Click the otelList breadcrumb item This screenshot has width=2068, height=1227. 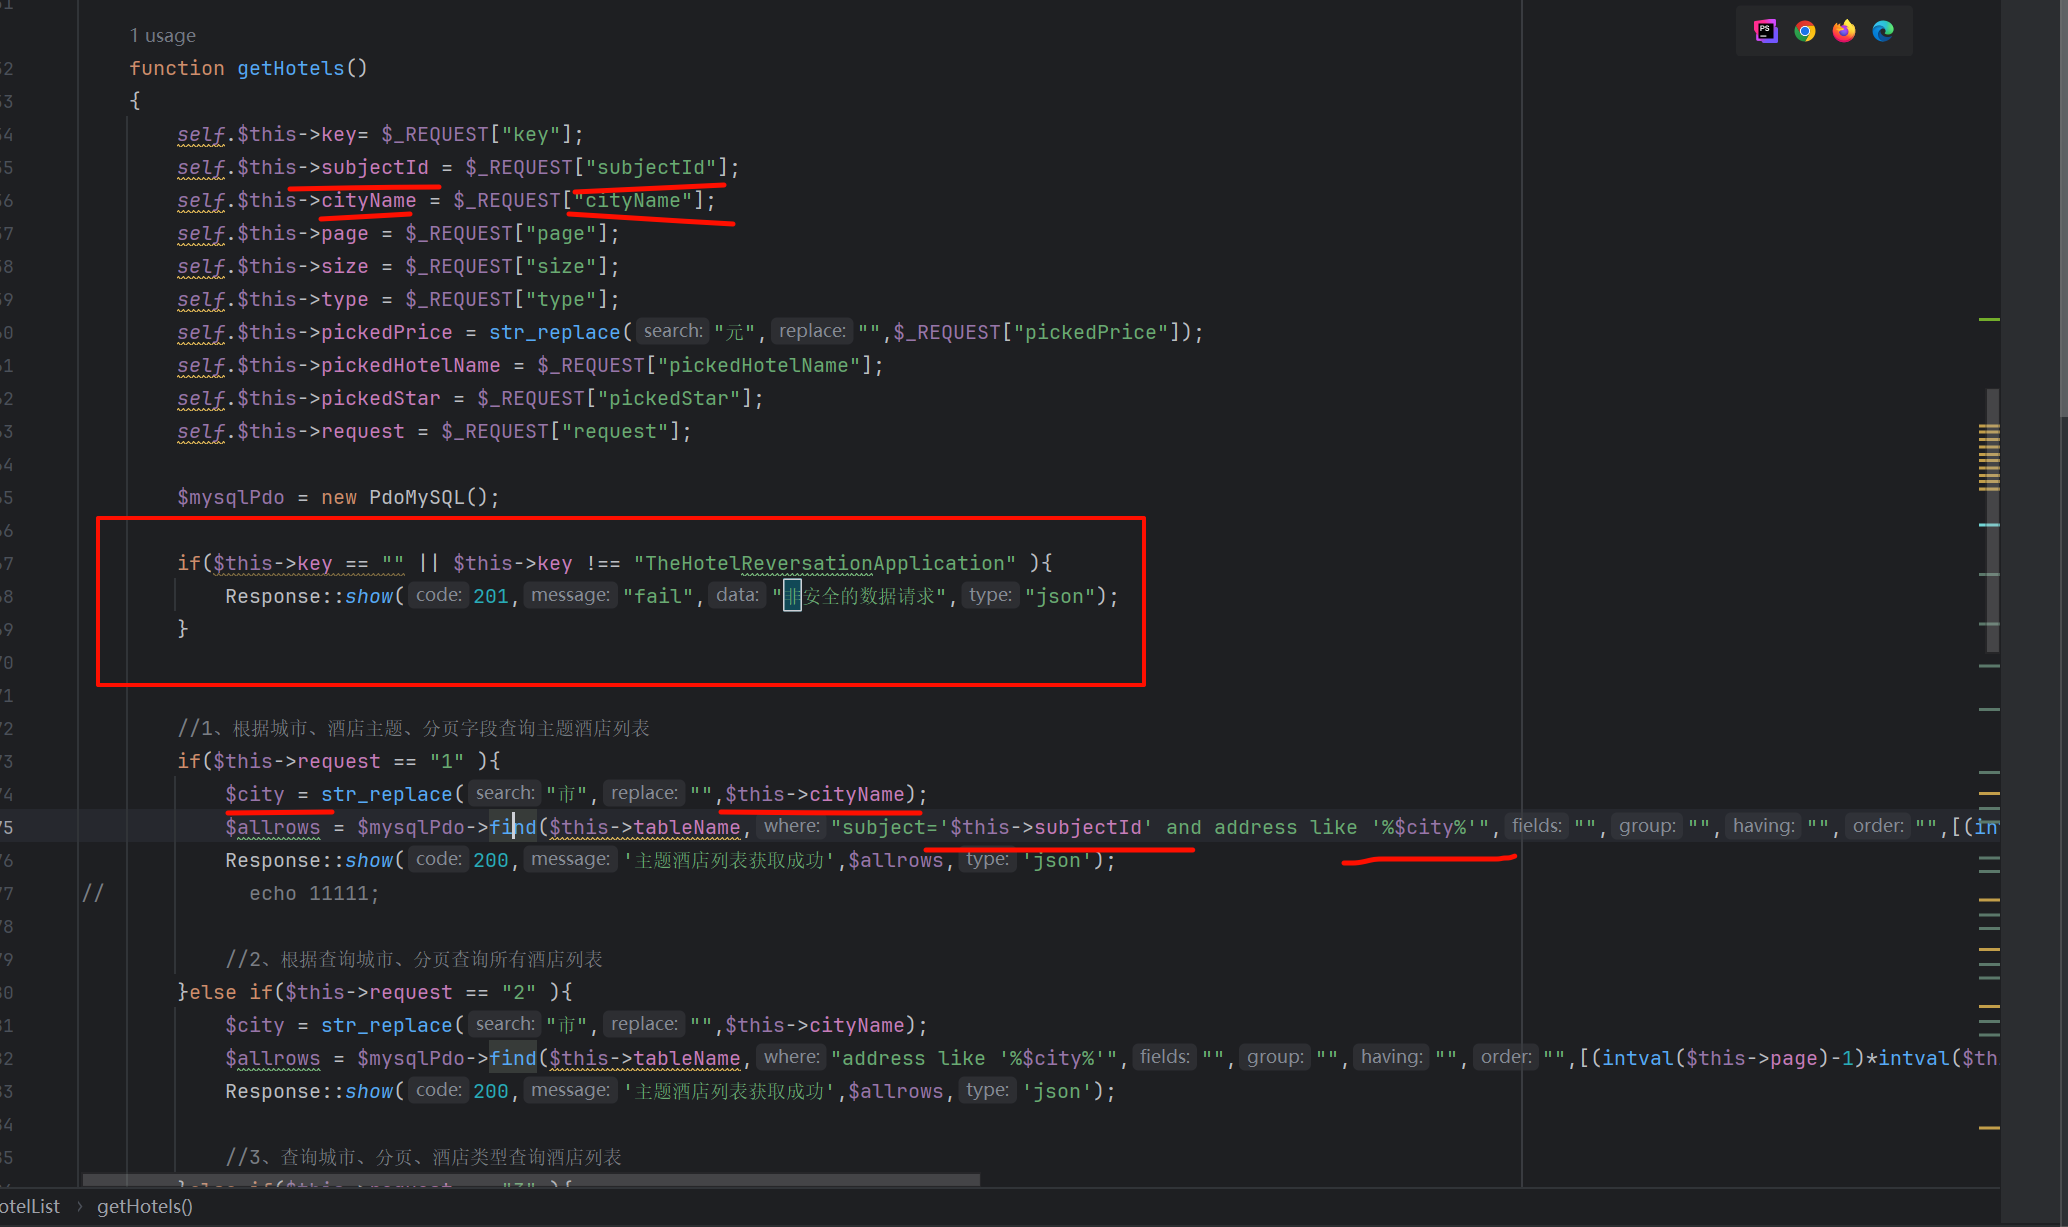point(30,1206)
